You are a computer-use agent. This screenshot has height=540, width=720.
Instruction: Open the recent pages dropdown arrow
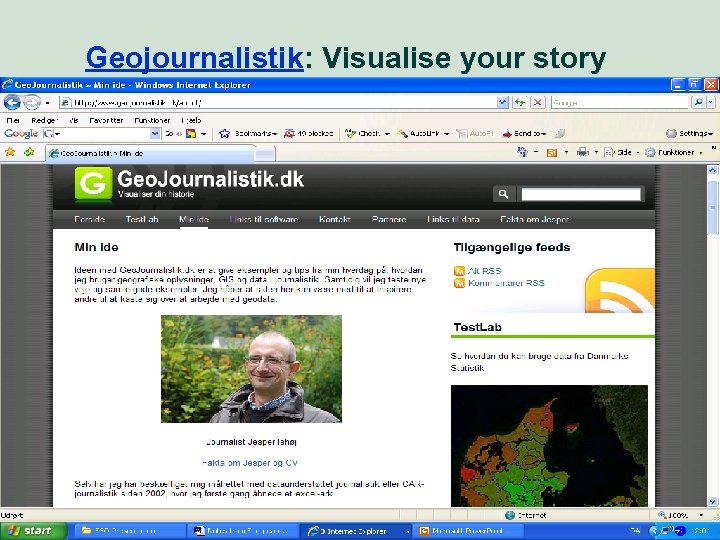tap(47, 103)
